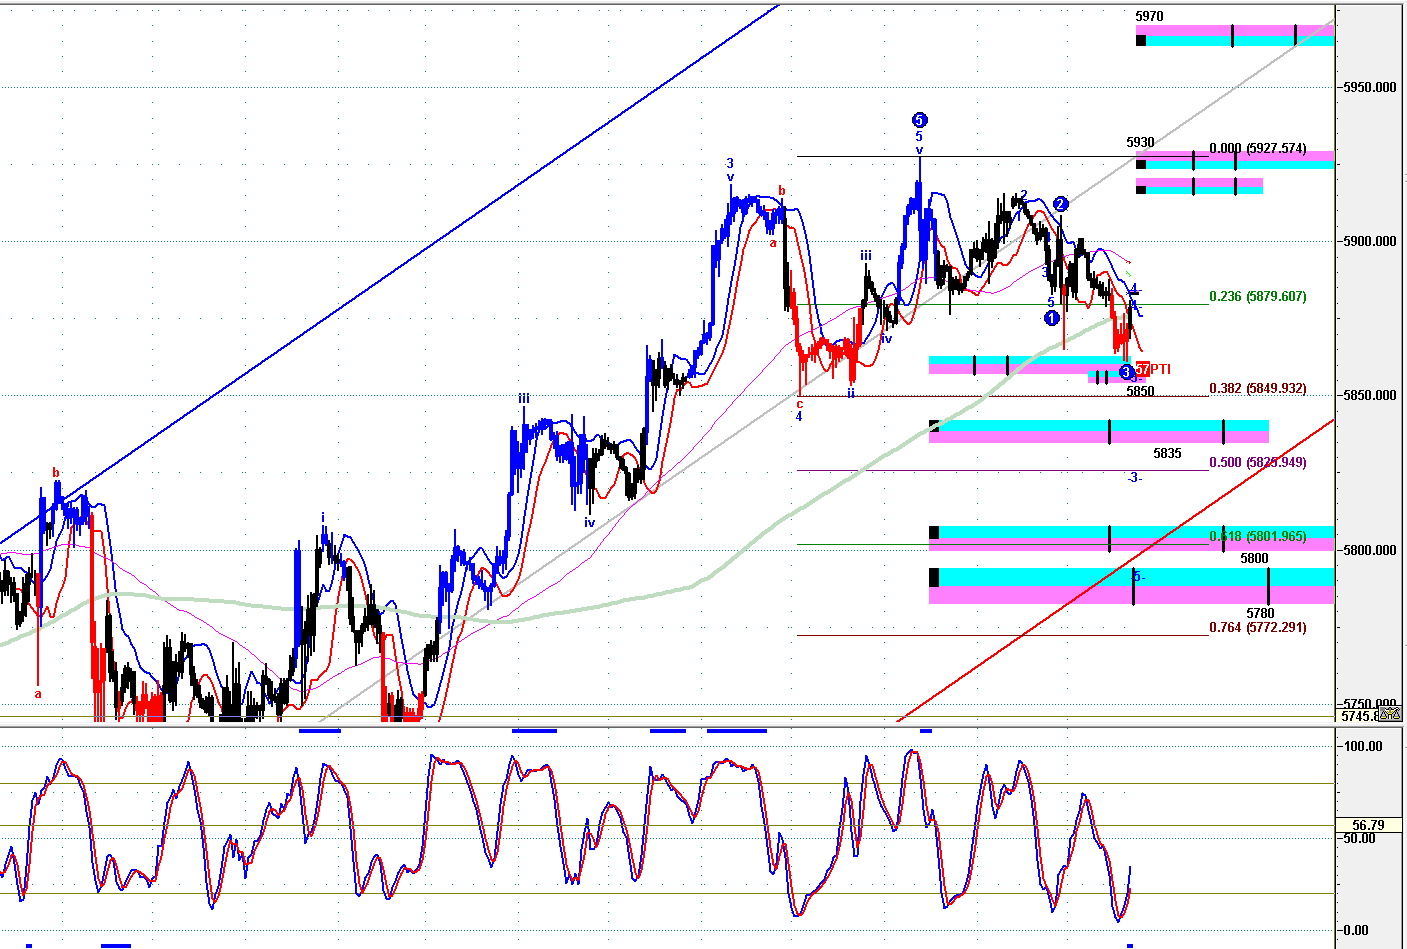Click the 0.764 (5772.291) retracement label

tap(1257, 627)
